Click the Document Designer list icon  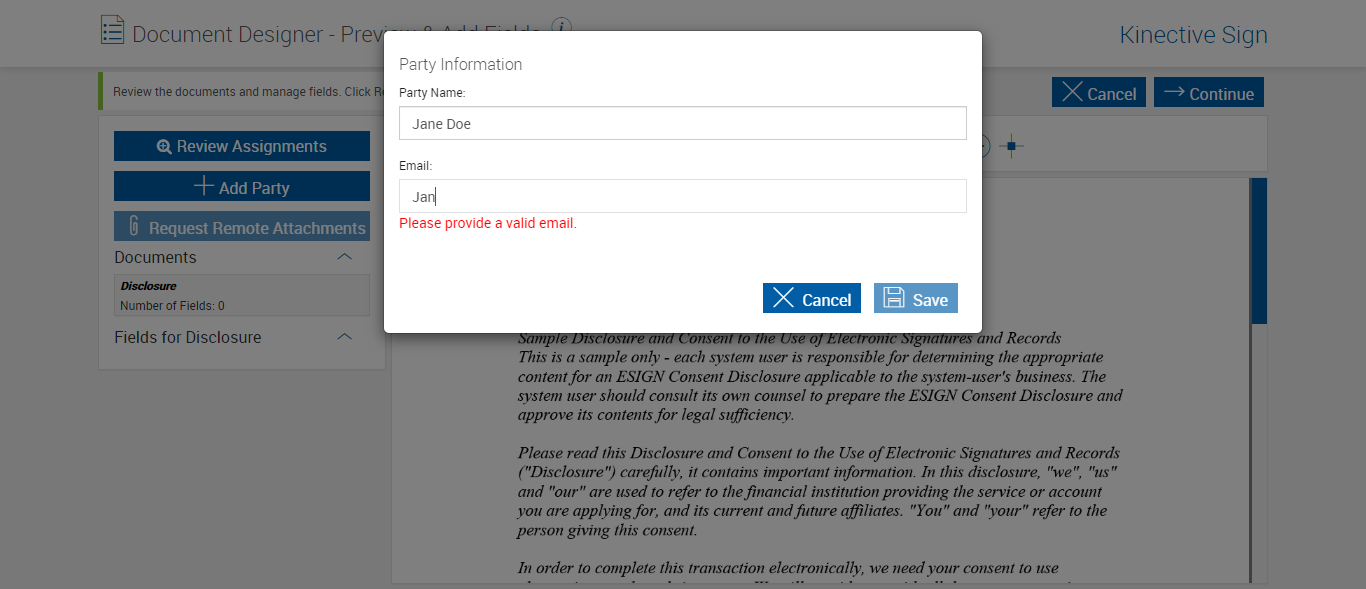click(113, 31)
